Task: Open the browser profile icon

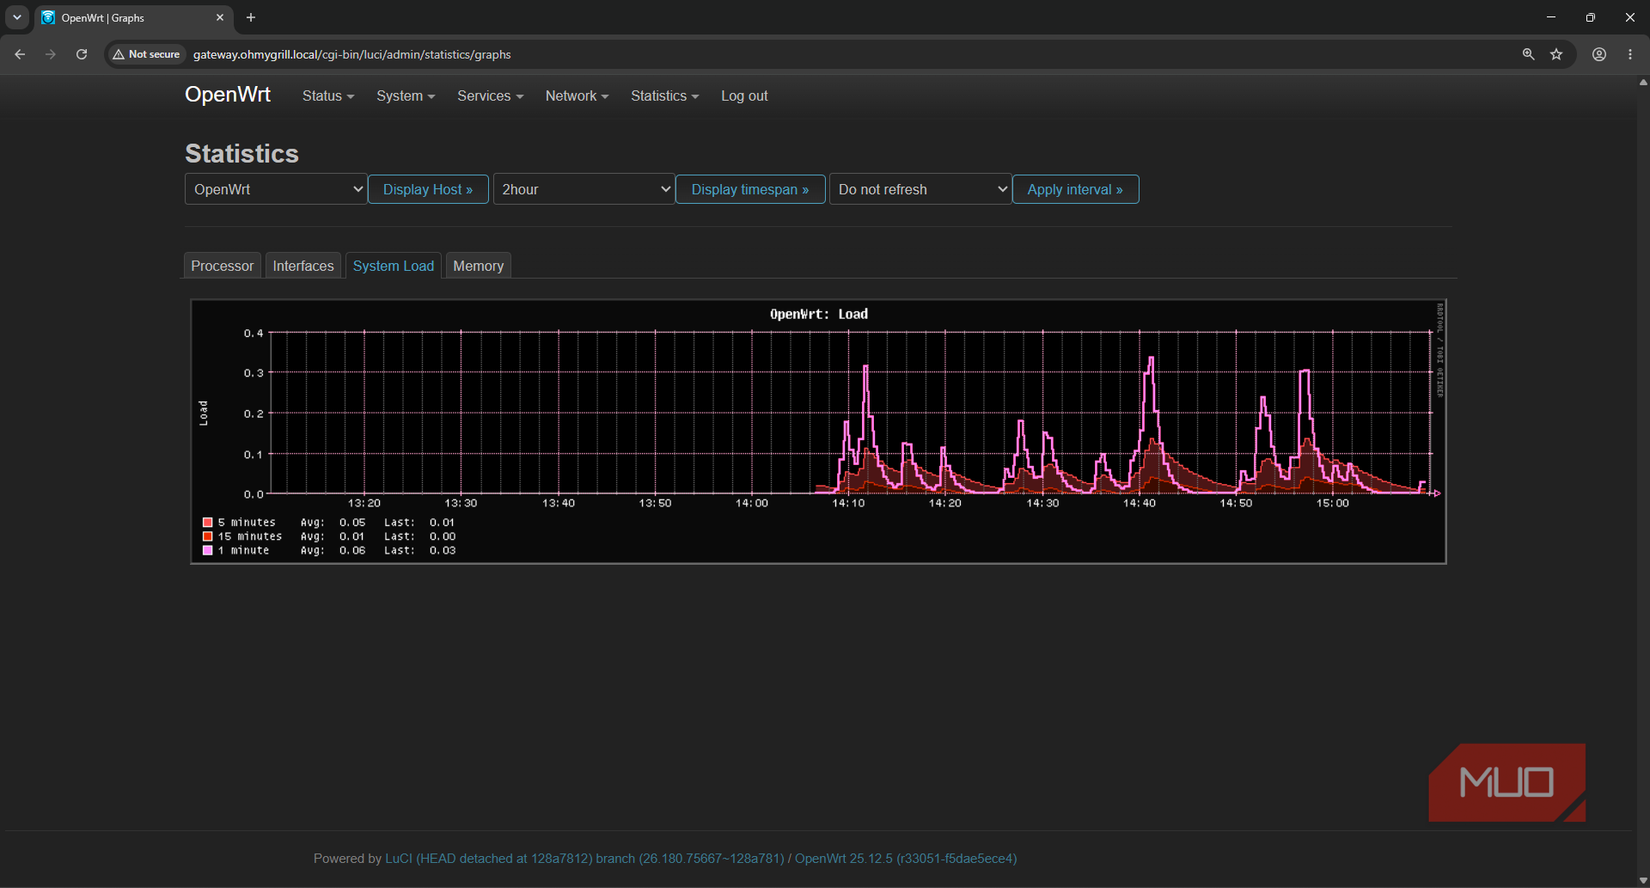Action: click(1599, 54)
